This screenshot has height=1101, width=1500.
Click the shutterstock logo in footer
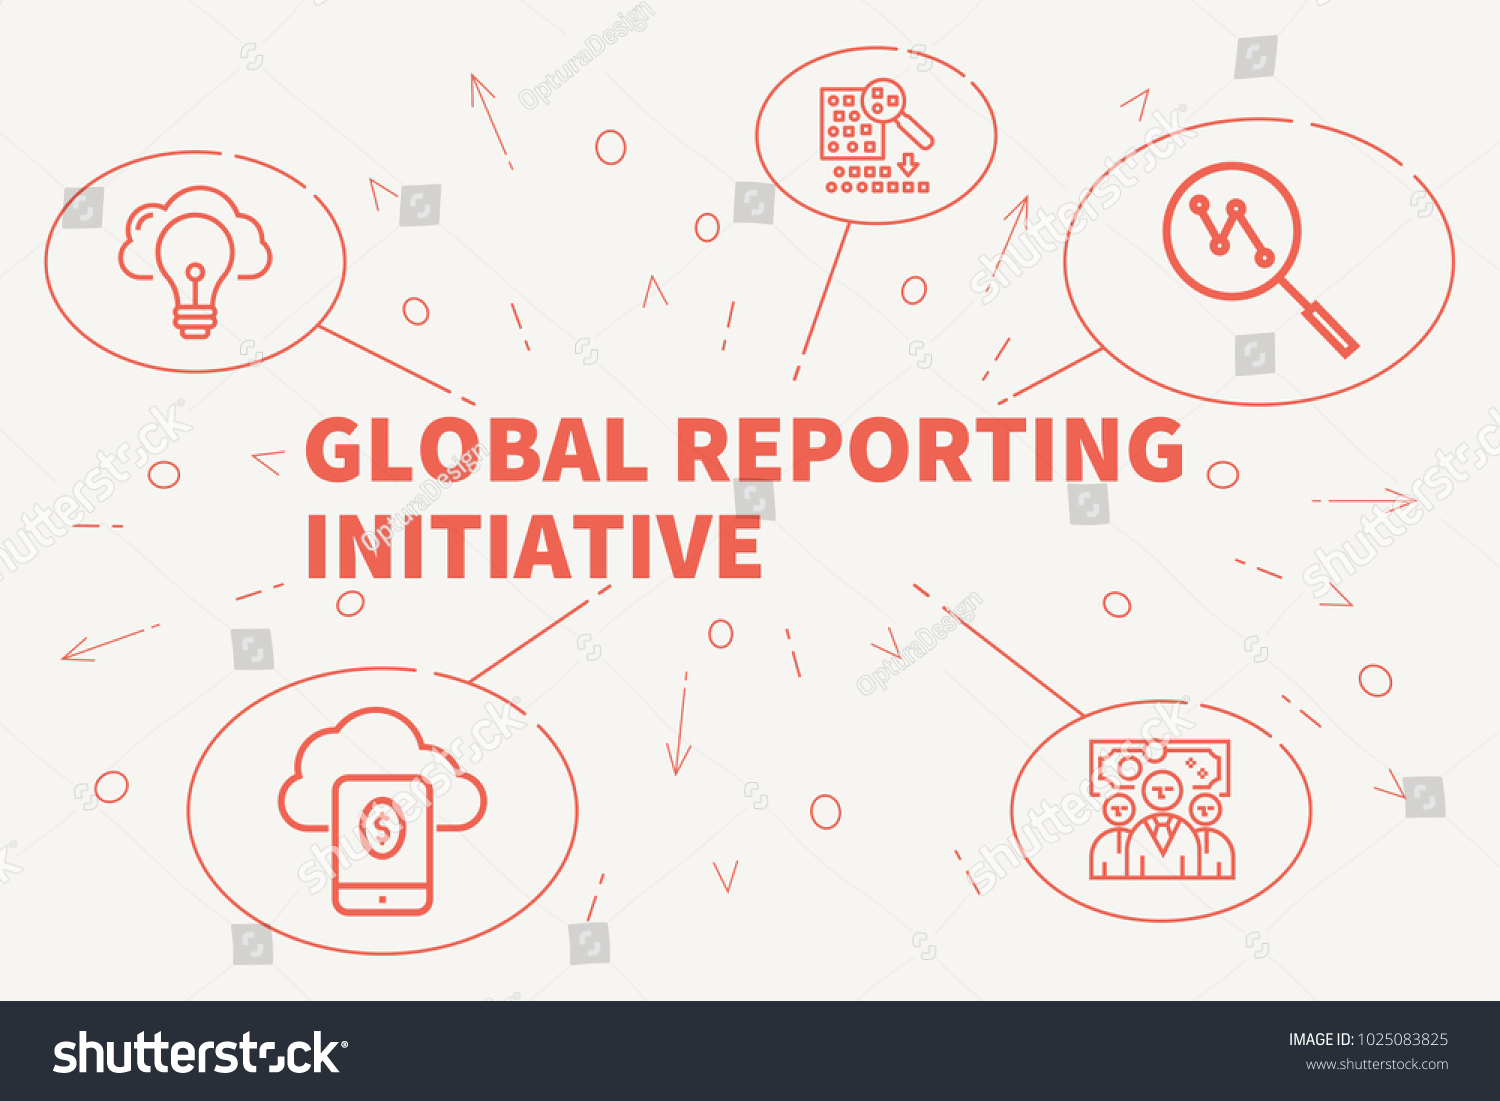pos(199,1053)
